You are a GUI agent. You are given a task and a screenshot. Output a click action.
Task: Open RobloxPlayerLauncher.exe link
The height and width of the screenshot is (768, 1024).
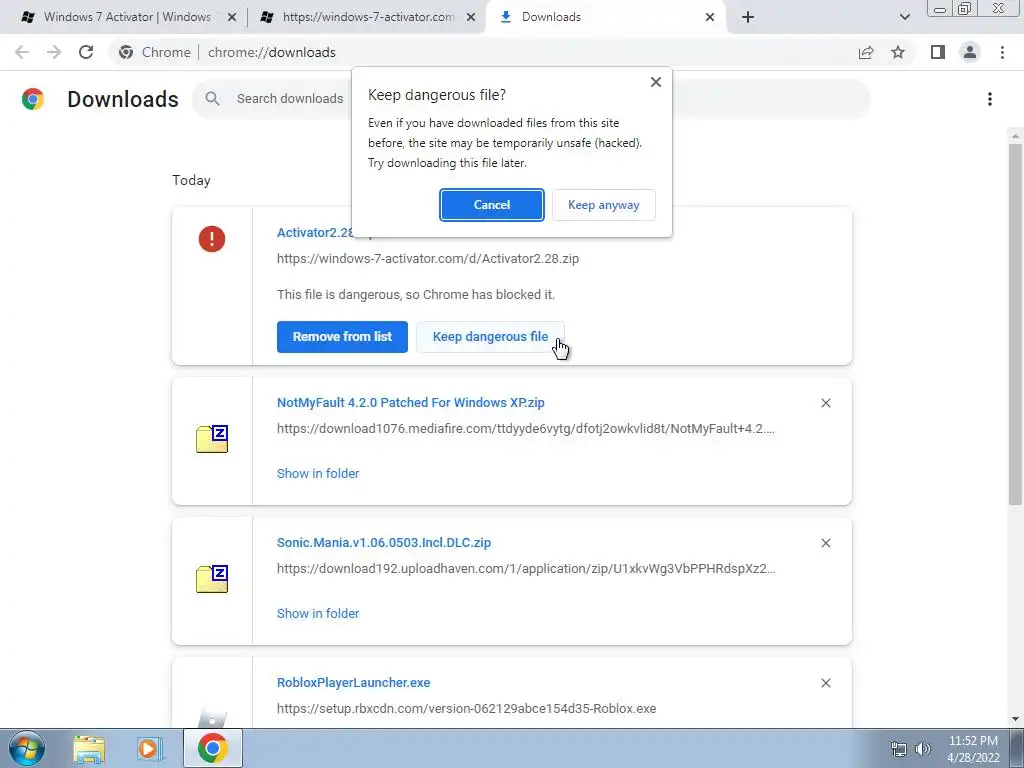coord(353,682)
